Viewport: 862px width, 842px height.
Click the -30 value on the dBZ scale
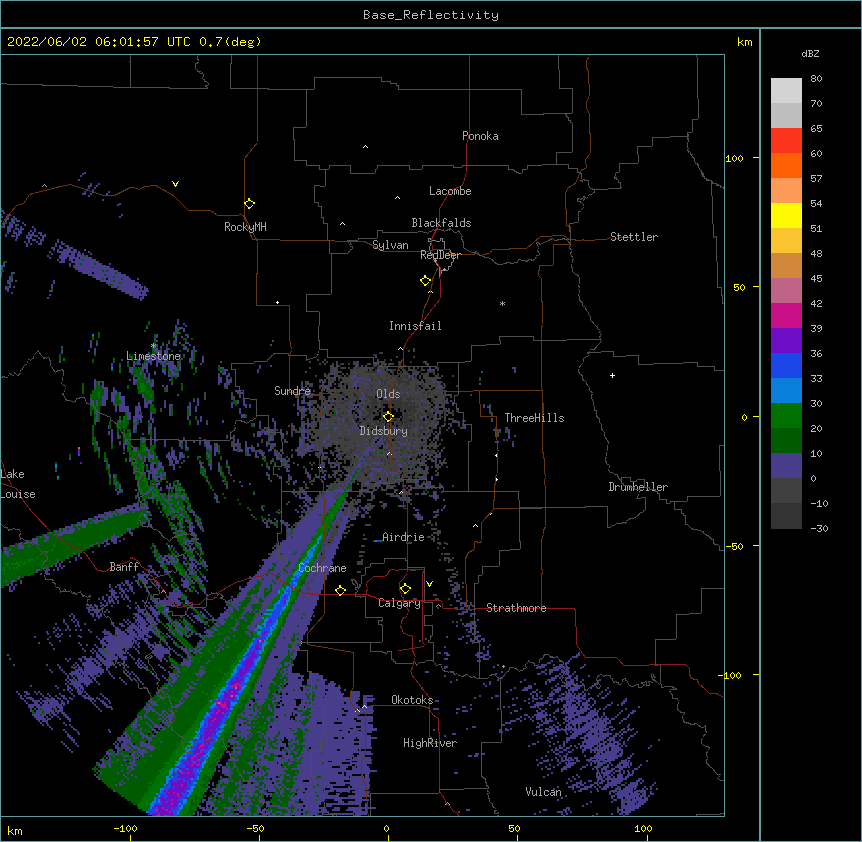pos(819,529)
